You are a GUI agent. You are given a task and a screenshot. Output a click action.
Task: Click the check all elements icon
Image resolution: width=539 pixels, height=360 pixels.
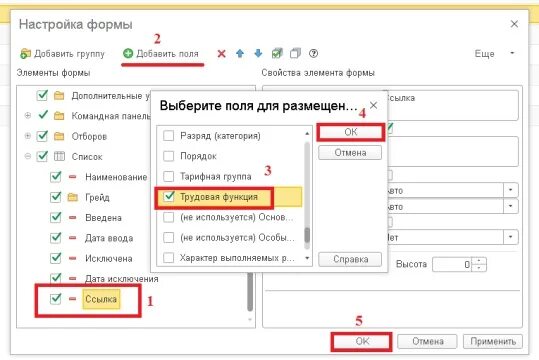click(277, 53)
